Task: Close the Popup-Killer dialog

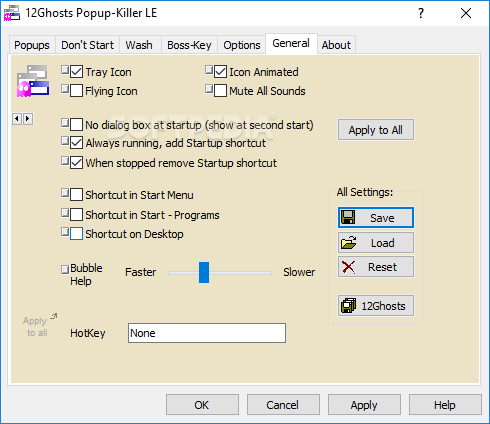Action: pyautogui.click(x=466, y=13)
